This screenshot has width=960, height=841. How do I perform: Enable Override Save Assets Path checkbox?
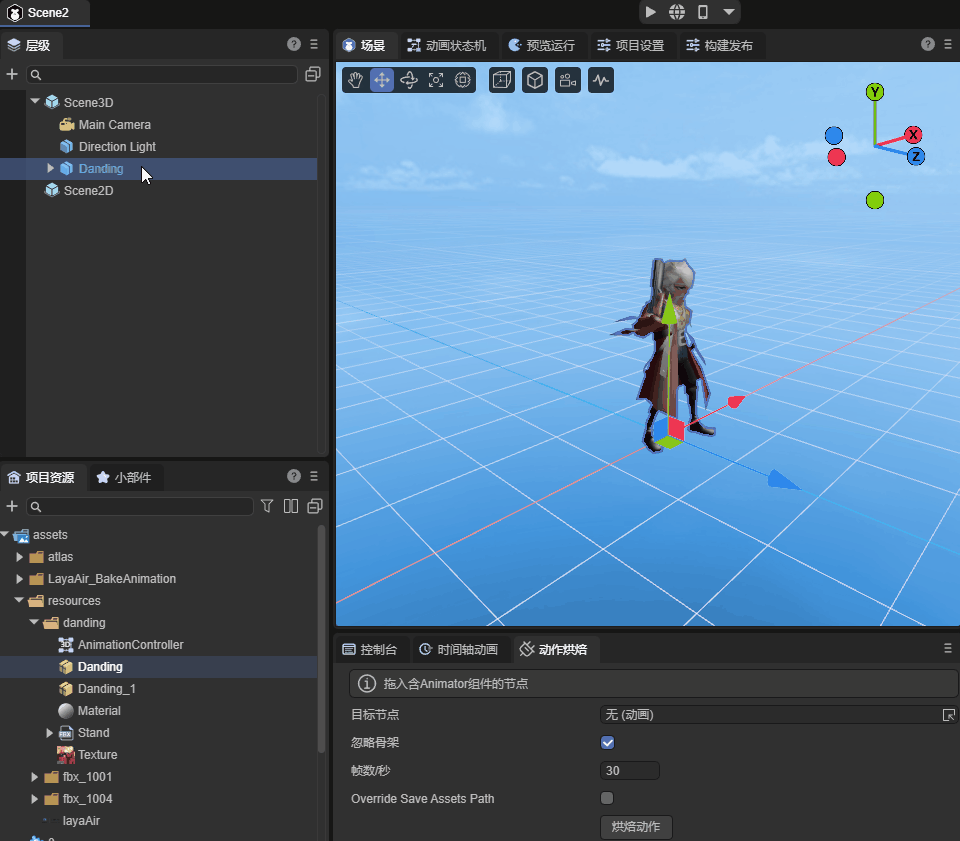click(607, 798)
